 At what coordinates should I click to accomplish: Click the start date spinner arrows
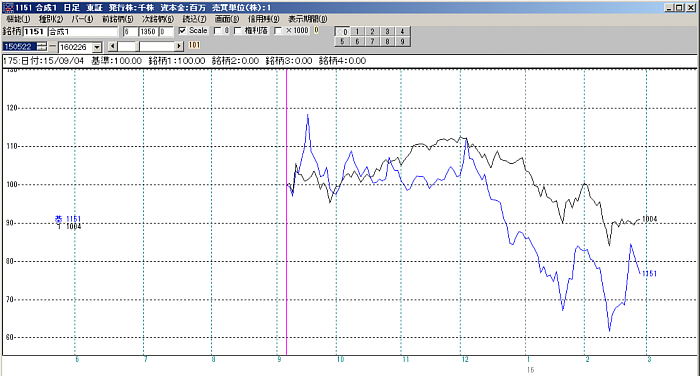pyautogui.click(x=42, y=46)
